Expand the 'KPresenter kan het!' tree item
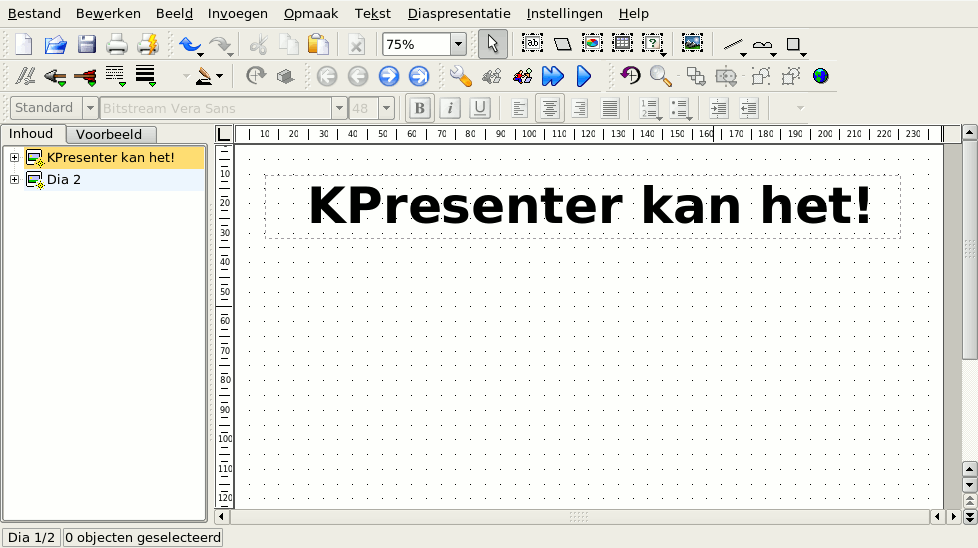The width and height of the screenshot is (978, 548). (14, 157)
